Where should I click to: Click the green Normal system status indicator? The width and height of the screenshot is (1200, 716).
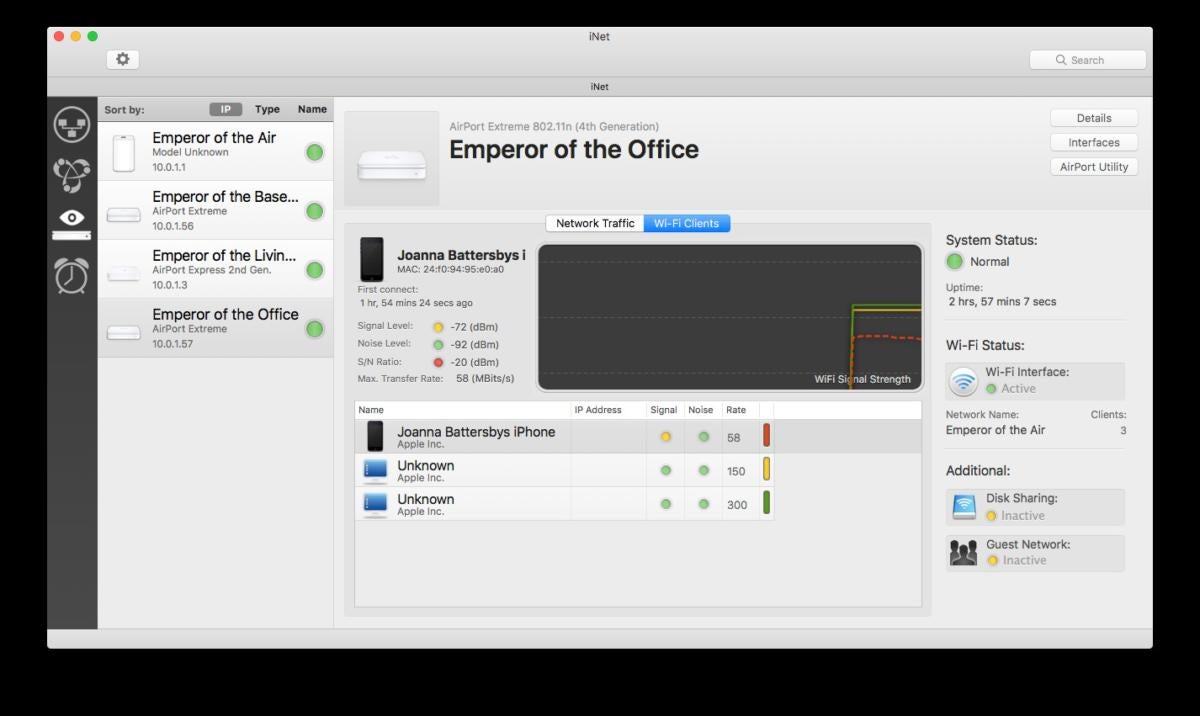point(955,262)
